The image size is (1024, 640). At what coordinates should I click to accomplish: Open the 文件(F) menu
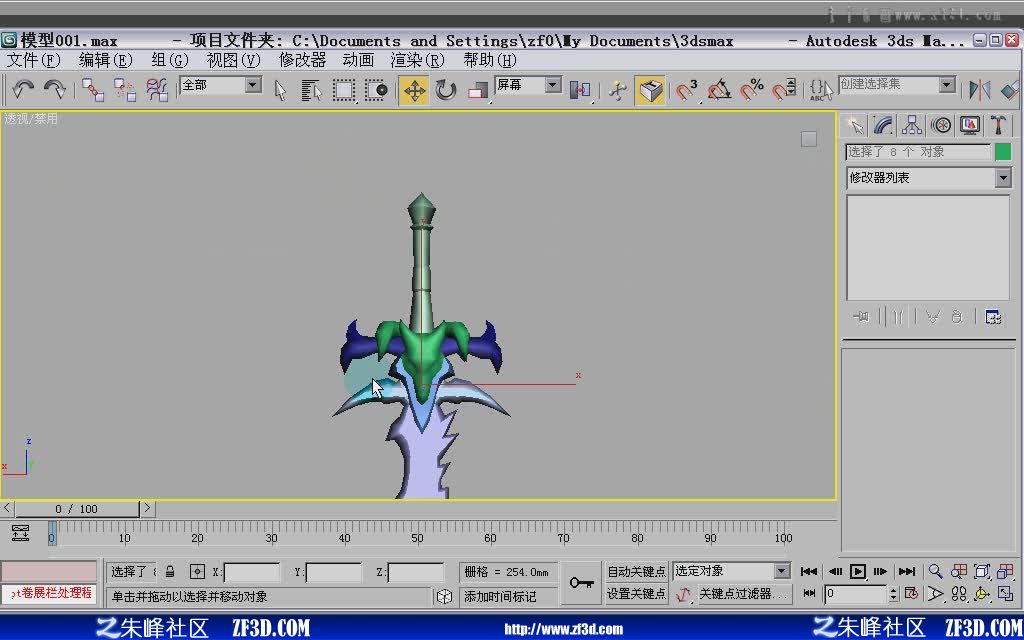[x=33, y=60]
